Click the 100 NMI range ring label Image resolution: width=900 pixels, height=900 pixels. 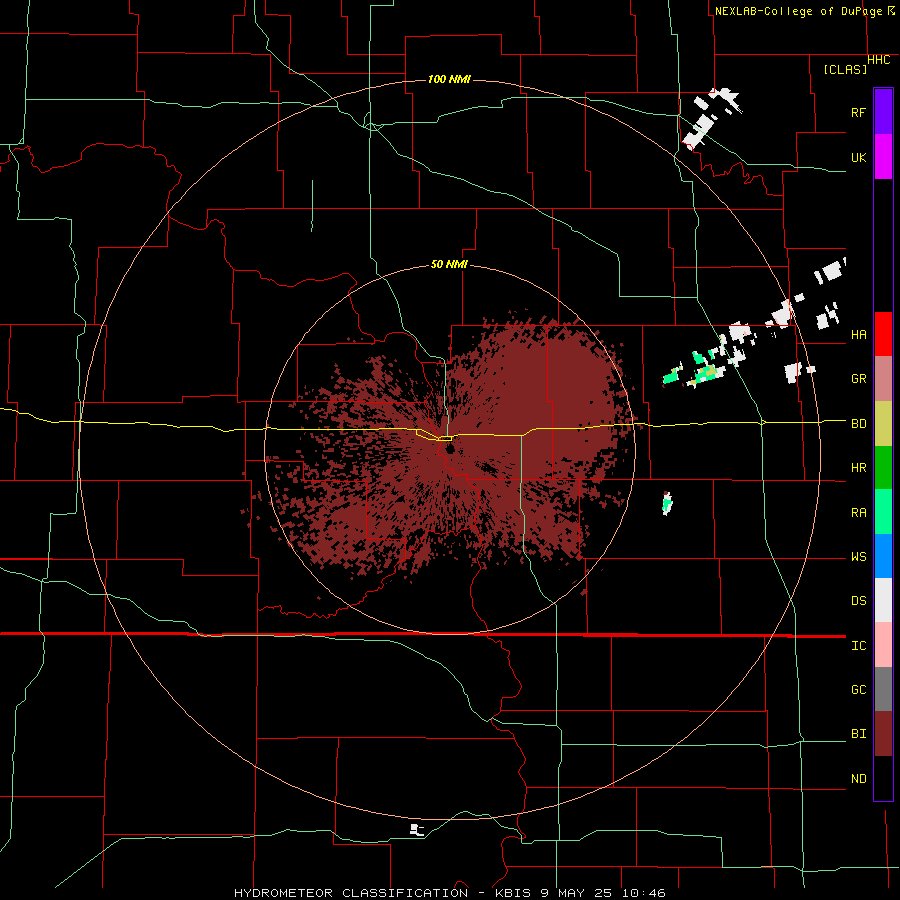point(449,79)
